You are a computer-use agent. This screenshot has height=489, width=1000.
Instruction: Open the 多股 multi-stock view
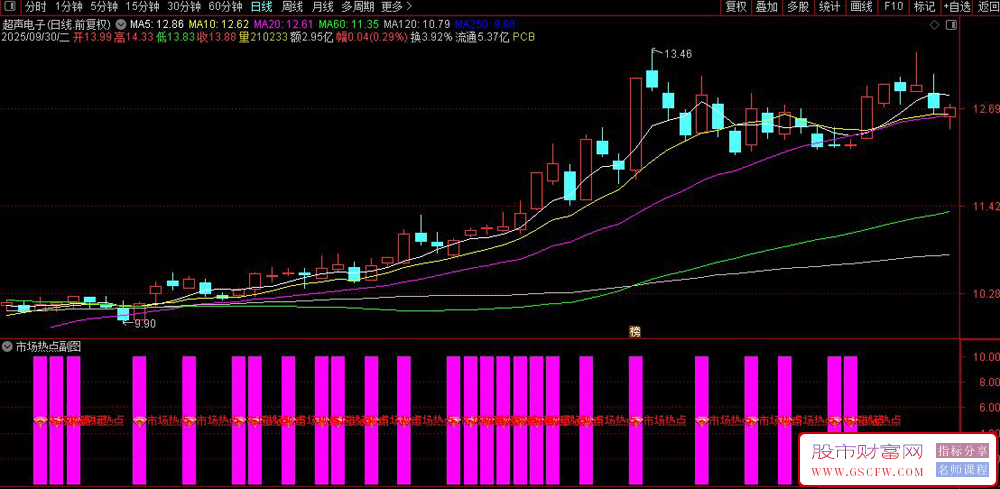797,6
